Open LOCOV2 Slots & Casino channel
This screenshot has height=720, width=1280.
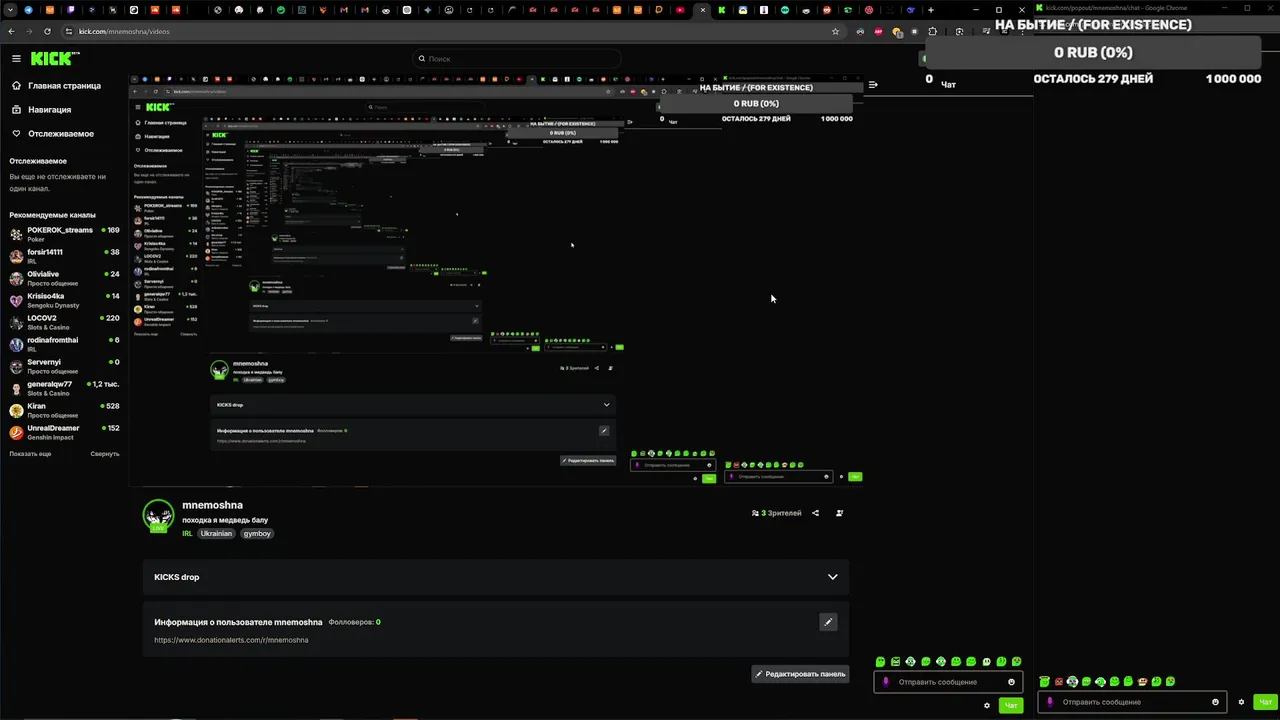coord(64,322)
